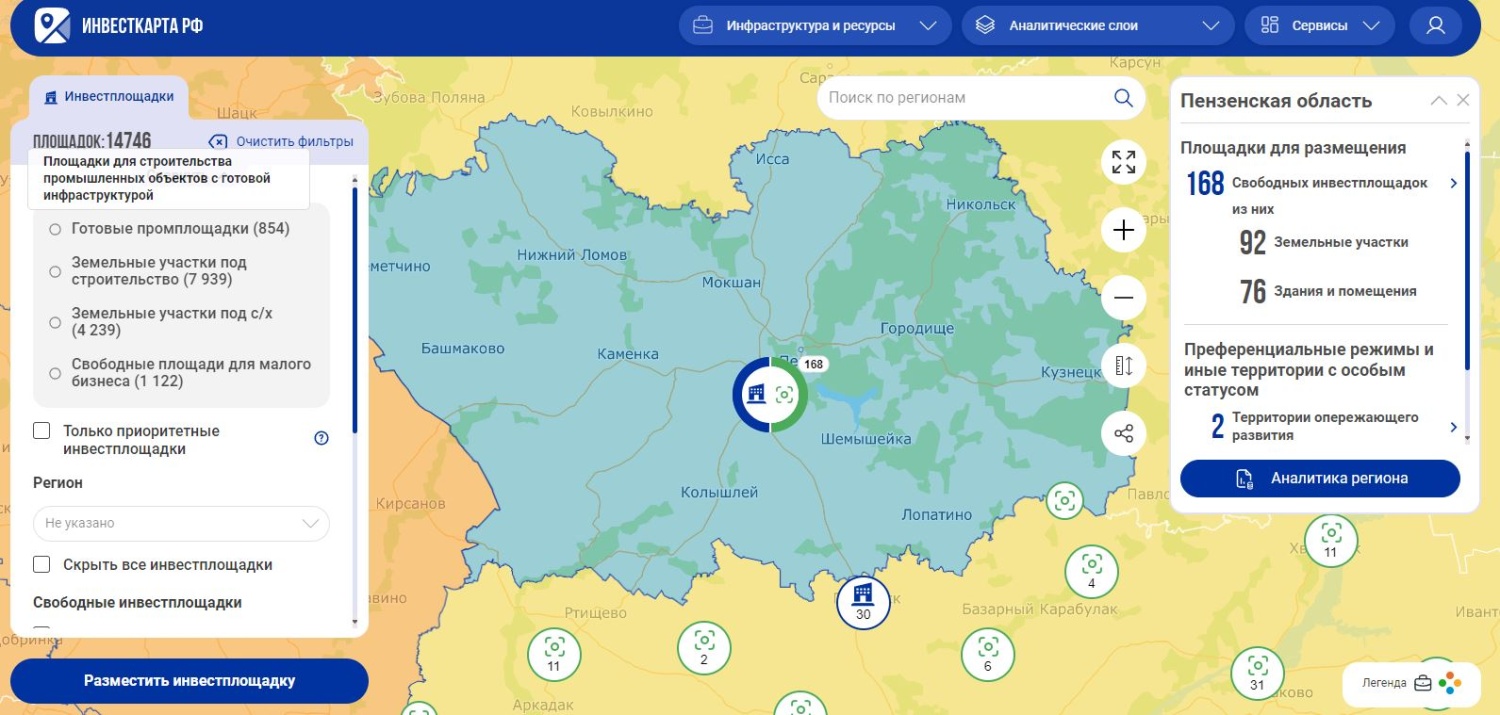Zoom out the map with minus button
The height and width of the screenshot is (715, 1500).
pyautogui.click(x=1124, y=298)
